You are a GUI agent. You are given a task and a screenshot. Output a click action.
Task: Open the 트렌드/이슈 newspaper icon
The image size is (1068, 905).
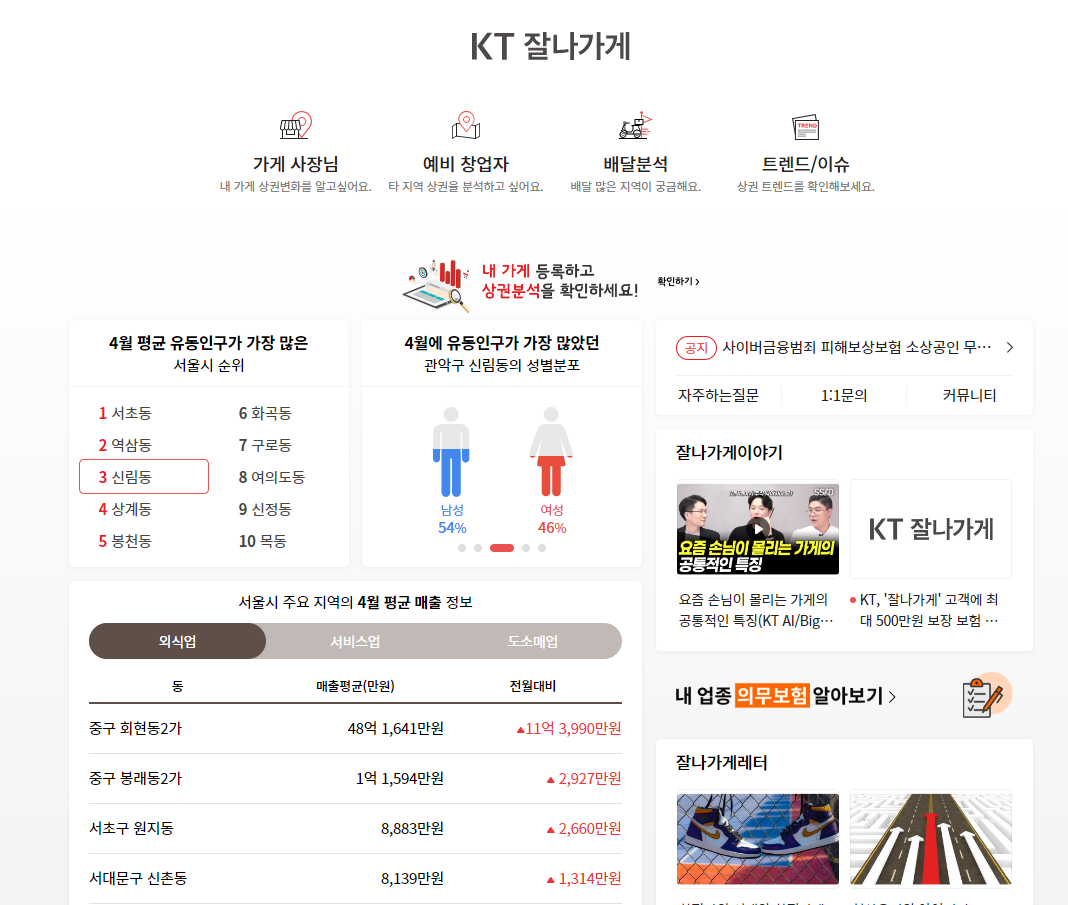point(806,127)
